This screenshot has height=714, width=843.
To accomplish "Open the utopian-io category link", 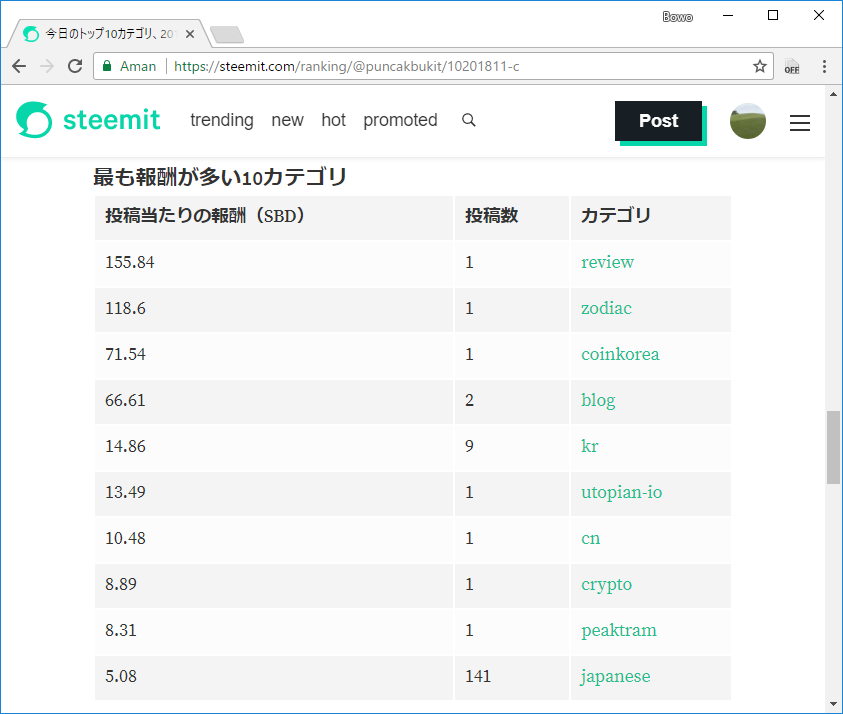I will coord(621,492).
